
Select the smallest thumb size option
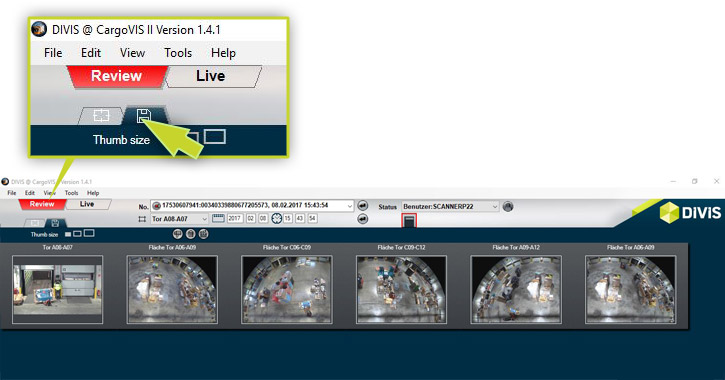(x=68, y=234)
